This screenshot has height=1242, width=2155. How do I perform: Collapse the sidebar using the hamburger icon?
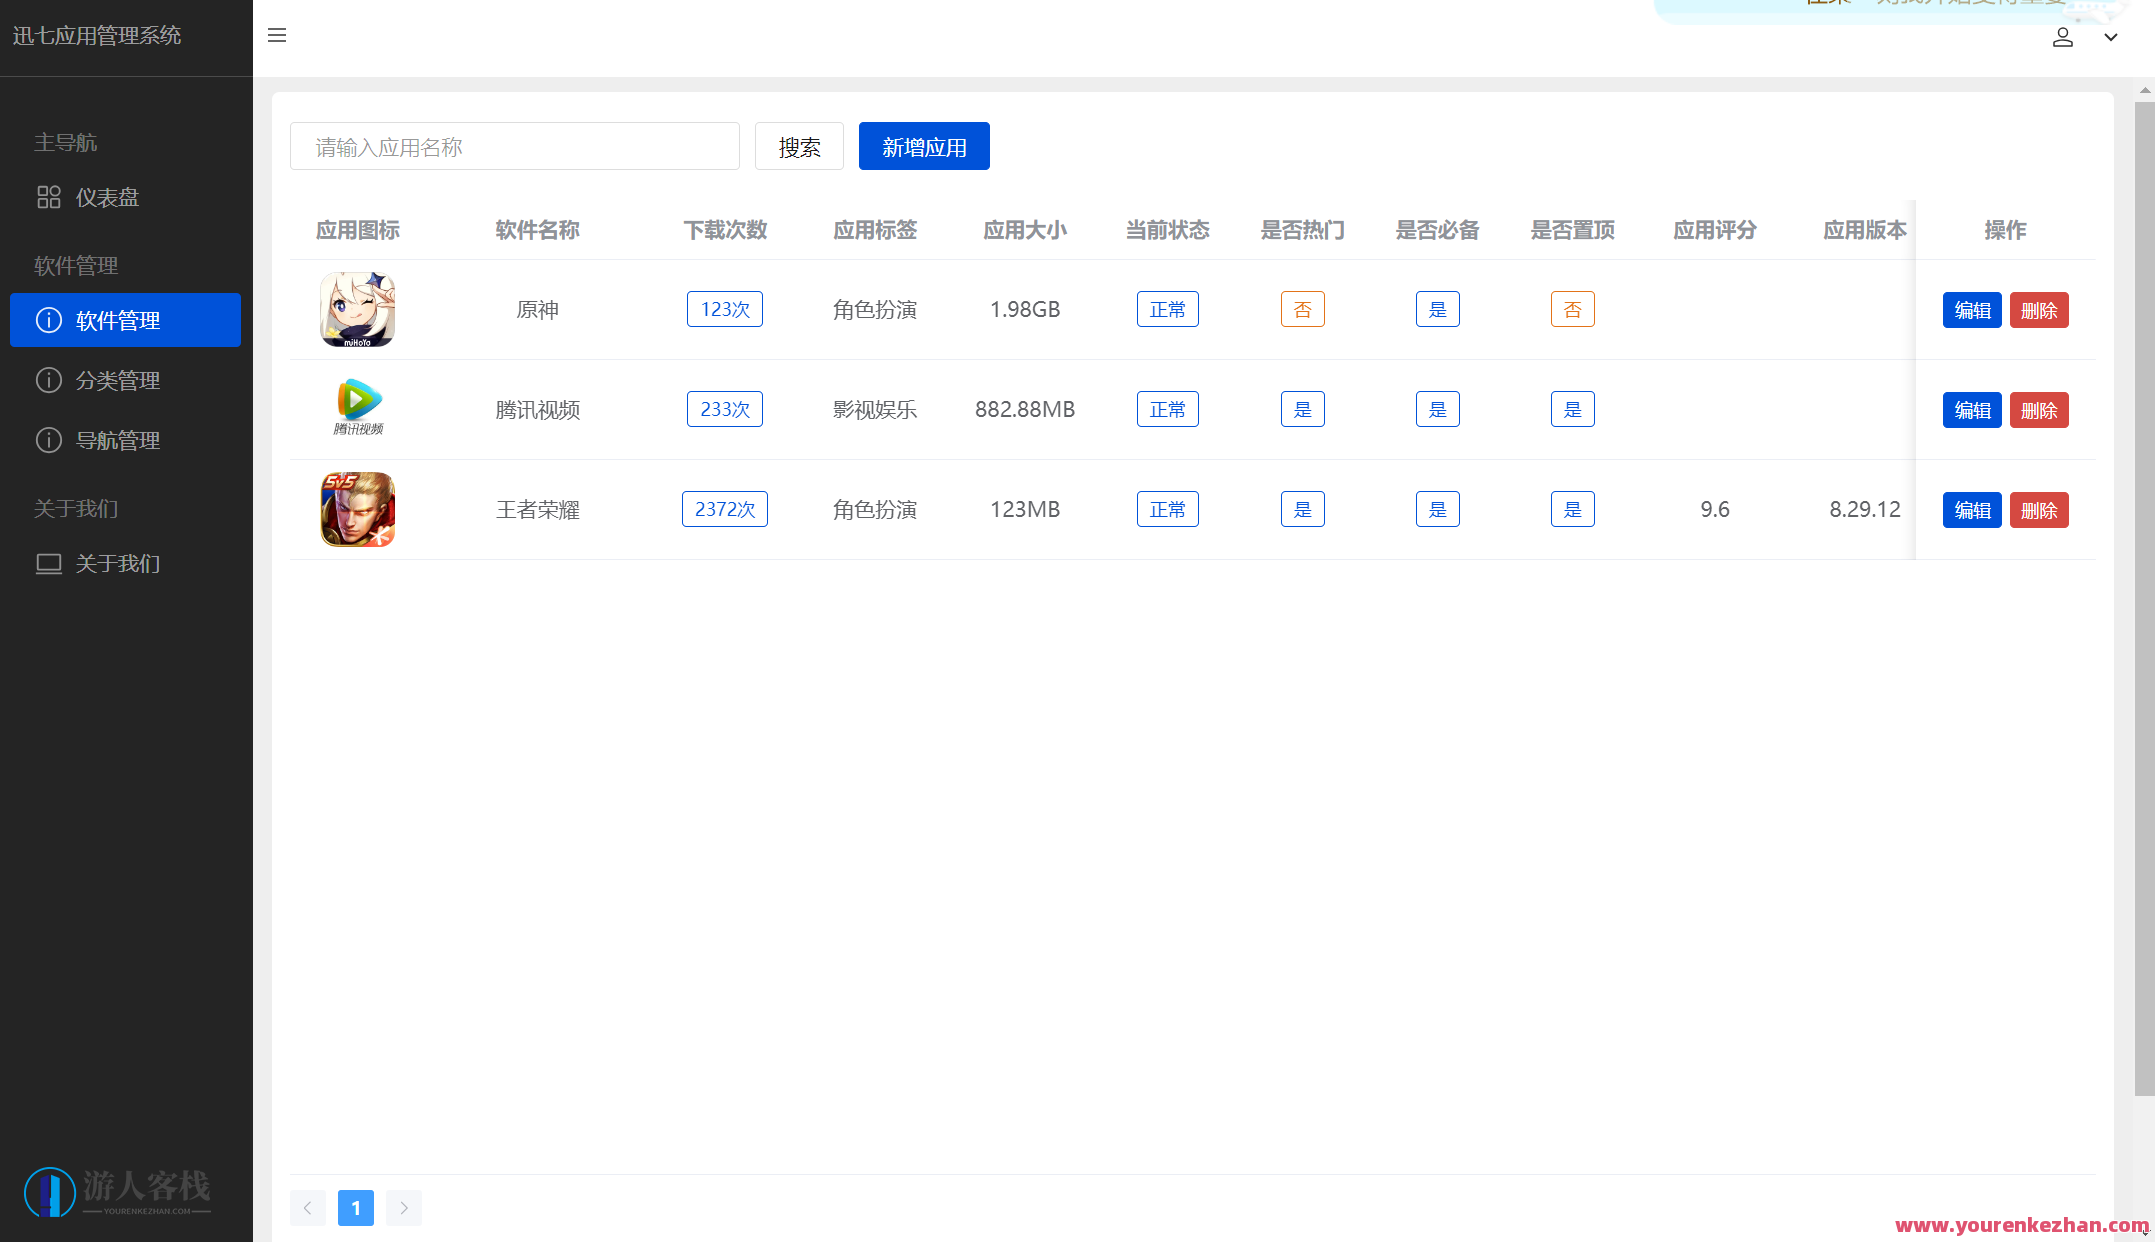pos(276,35)
